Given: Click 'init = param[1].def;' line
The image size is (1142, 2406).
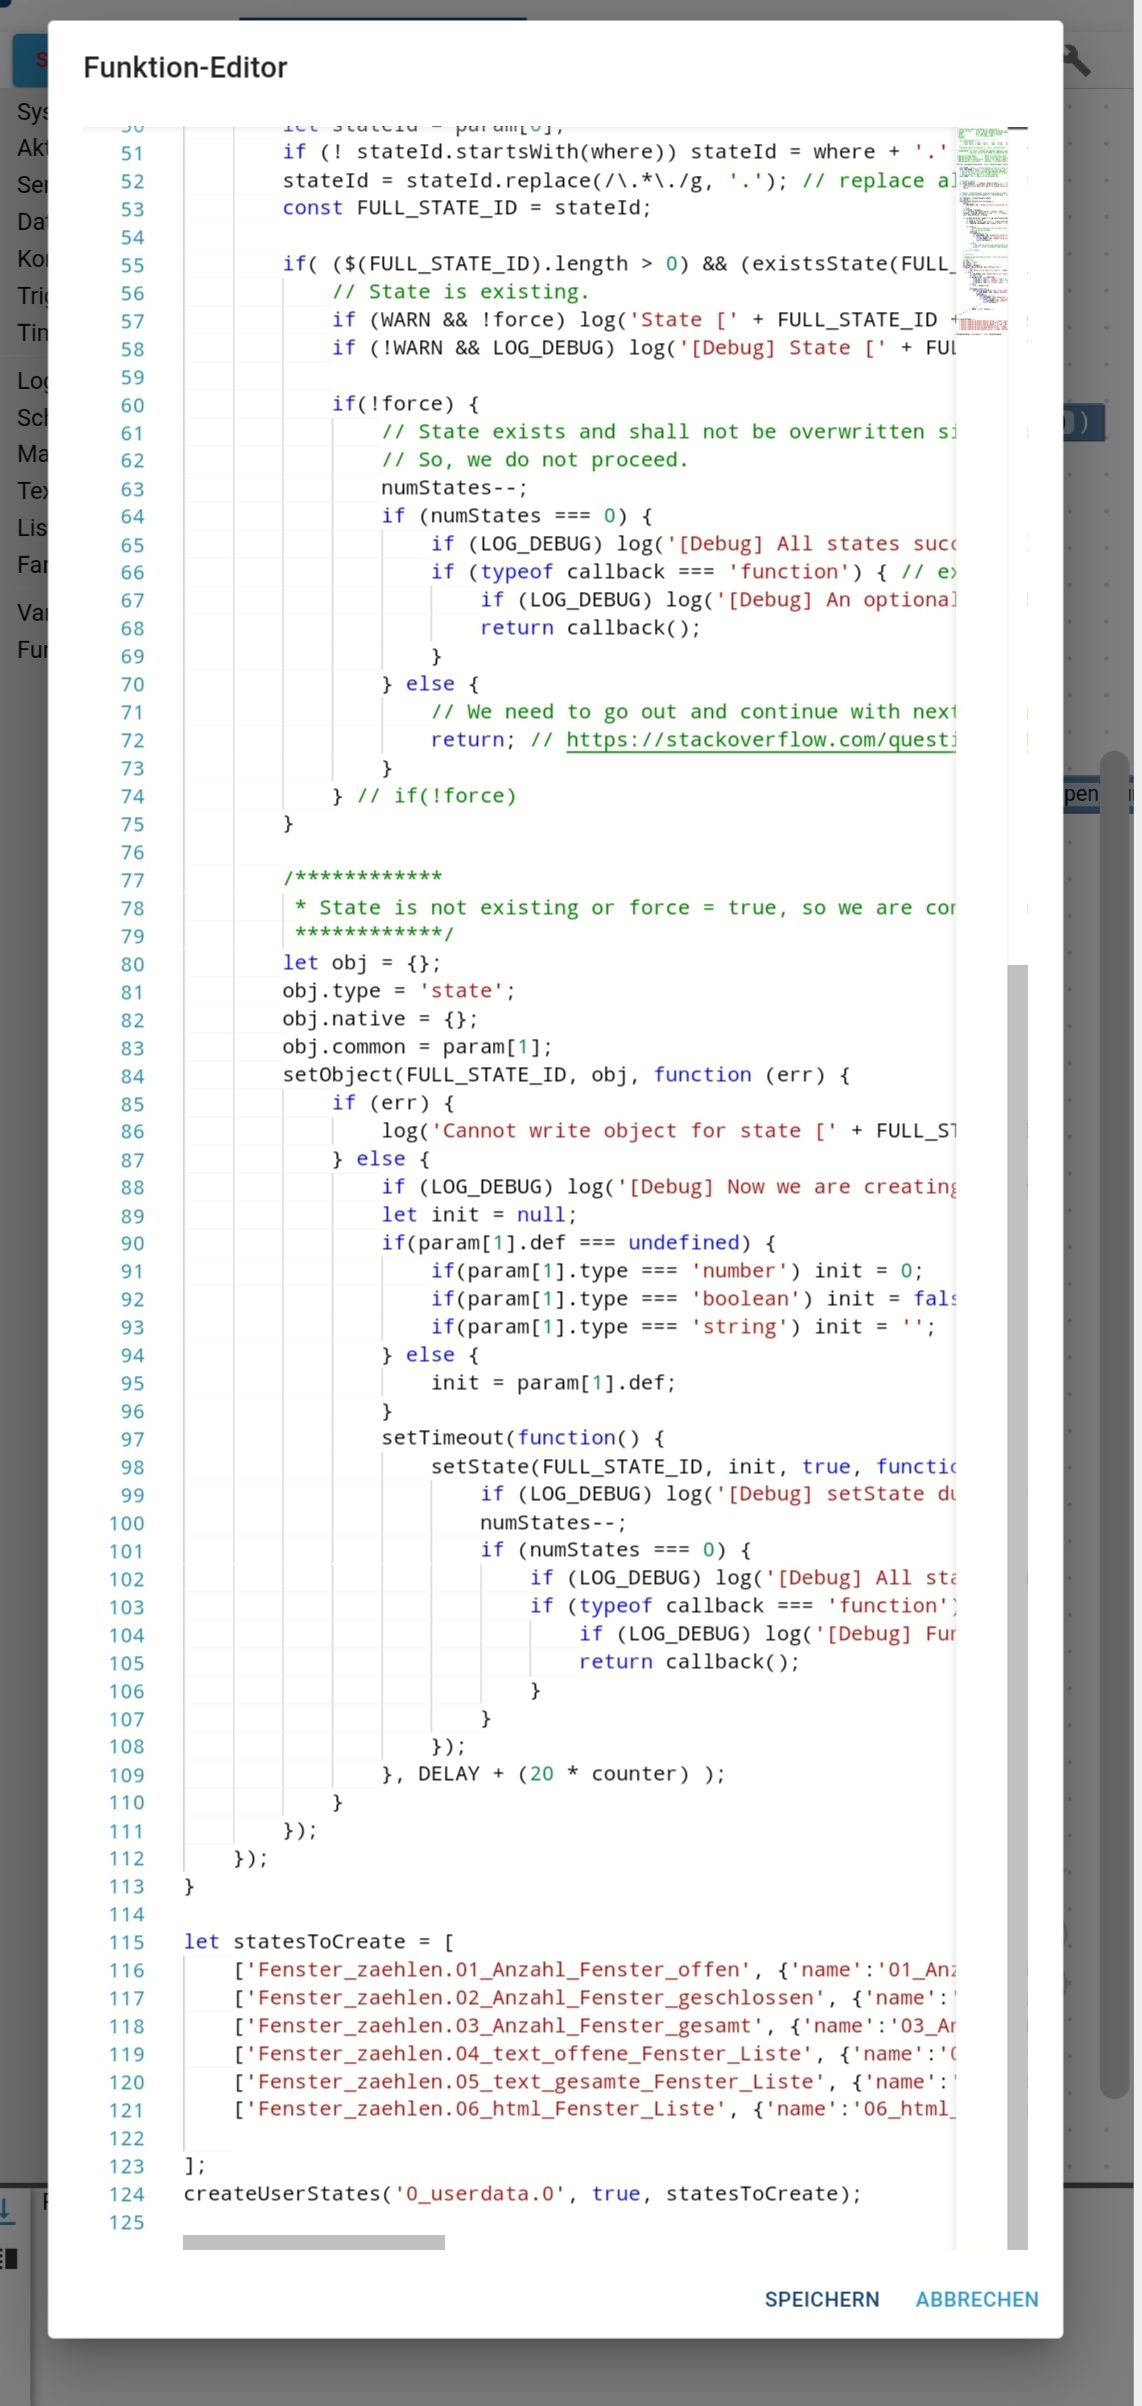Looking at the screenshot, I should (553, 1383).
